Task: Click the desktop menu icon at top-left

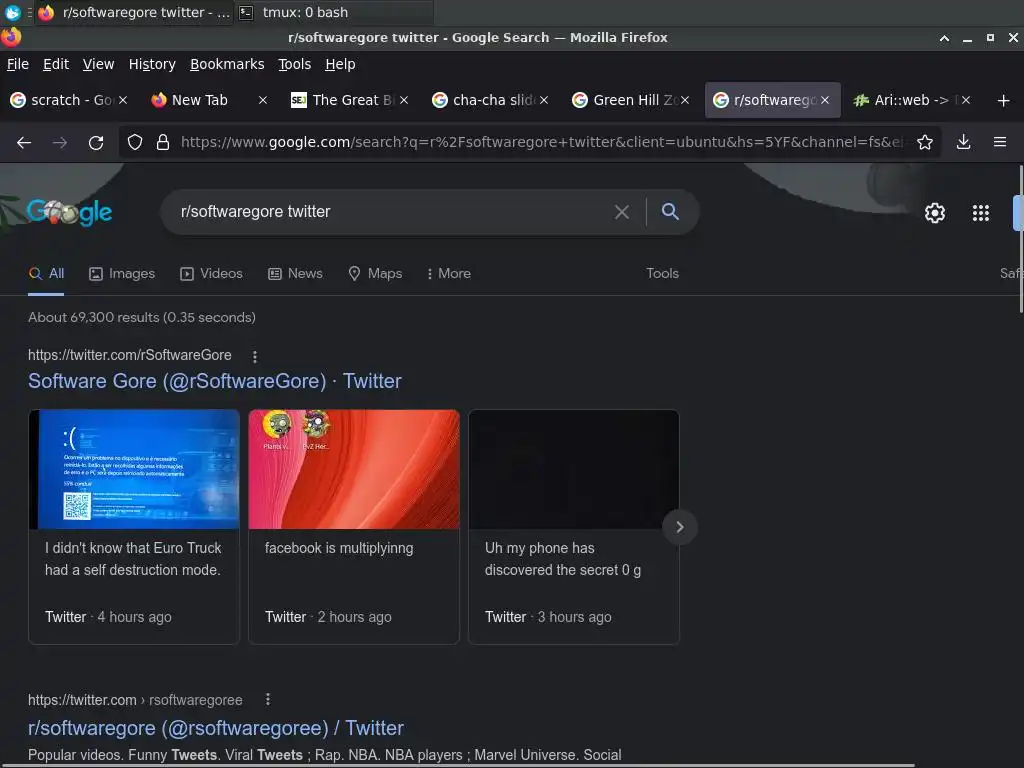Action: coord(12,12)
